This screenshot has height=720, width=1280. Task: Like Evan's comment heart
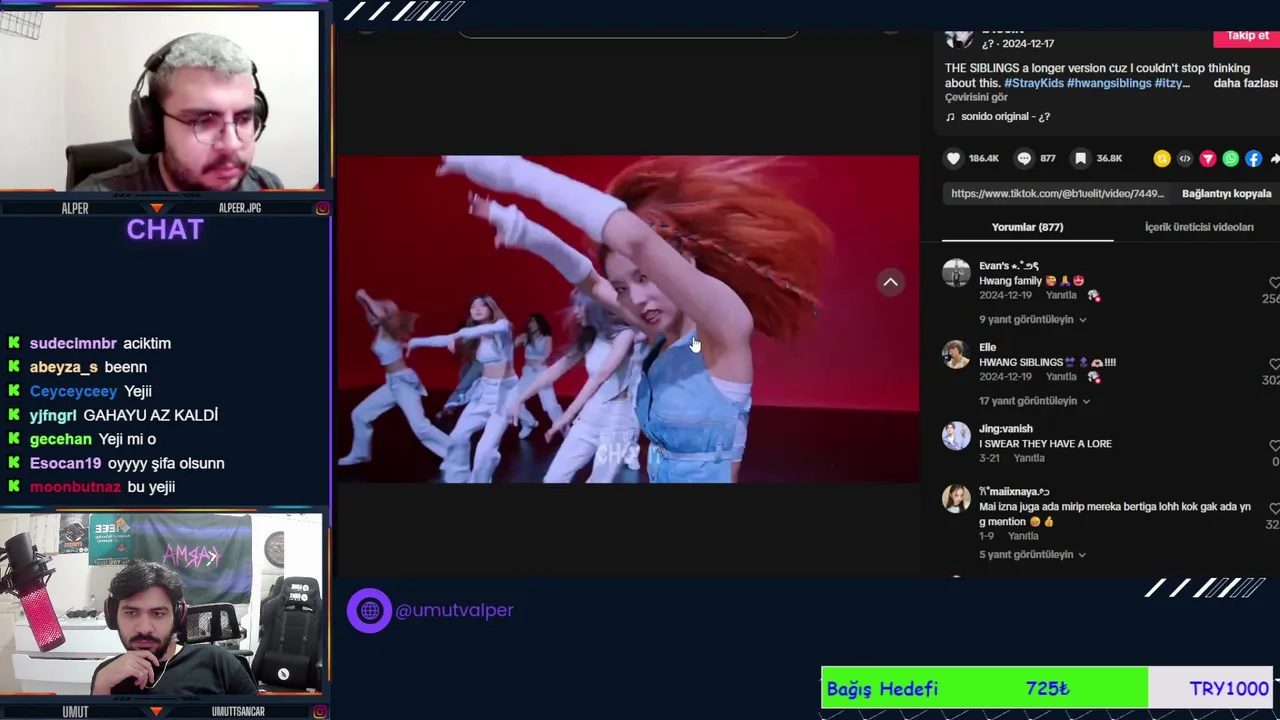1274,283
